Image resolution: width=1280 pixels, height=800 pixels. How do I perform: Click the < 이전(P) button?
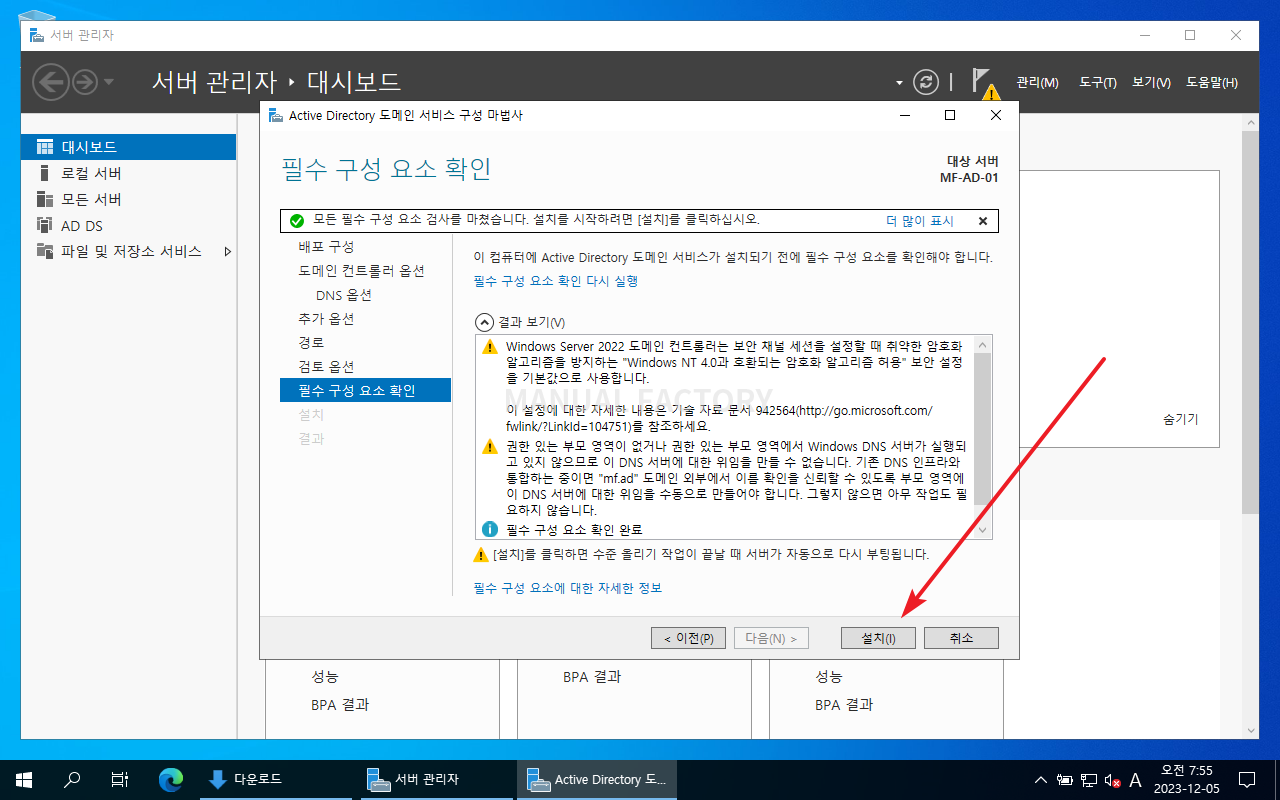[689, 638]
